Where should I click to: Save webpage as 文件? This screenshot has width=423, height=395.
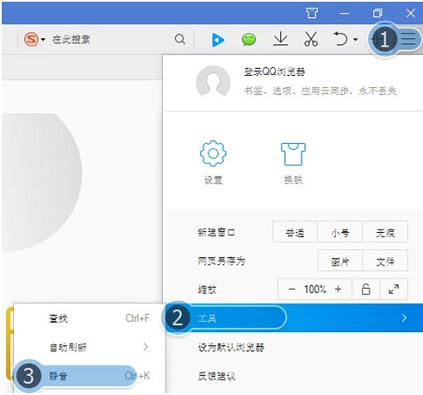click(x=385, y=261)
